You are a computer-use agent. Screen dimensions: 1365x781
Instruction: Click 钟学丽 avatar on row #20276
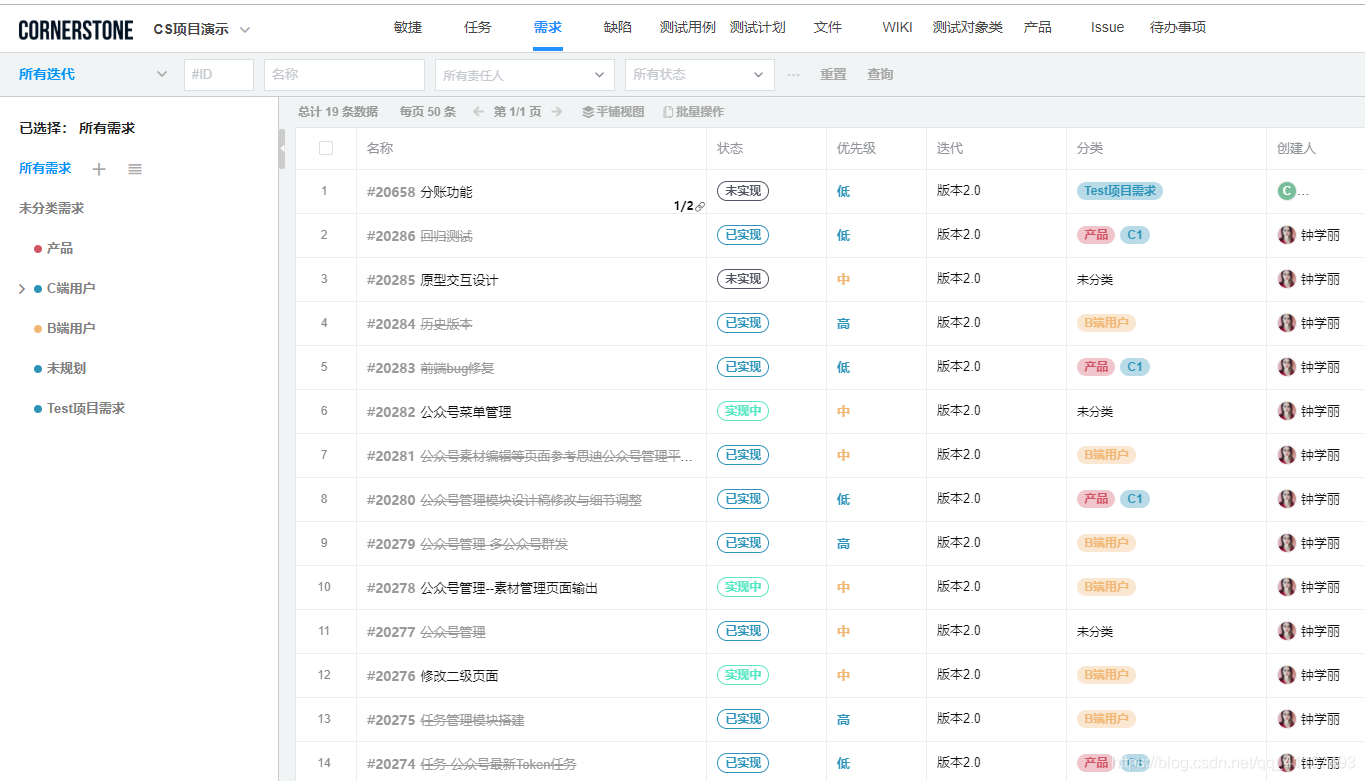coord(1286,675)
